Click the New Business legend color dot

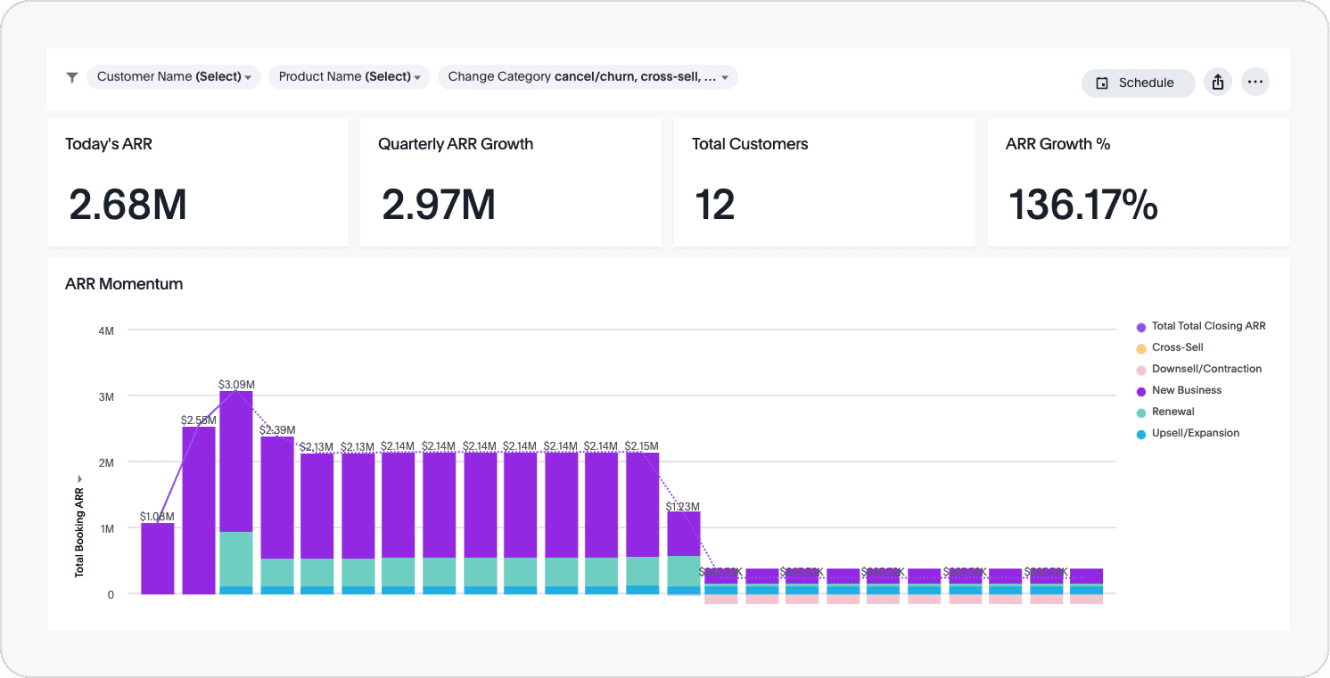[1141, 391]
